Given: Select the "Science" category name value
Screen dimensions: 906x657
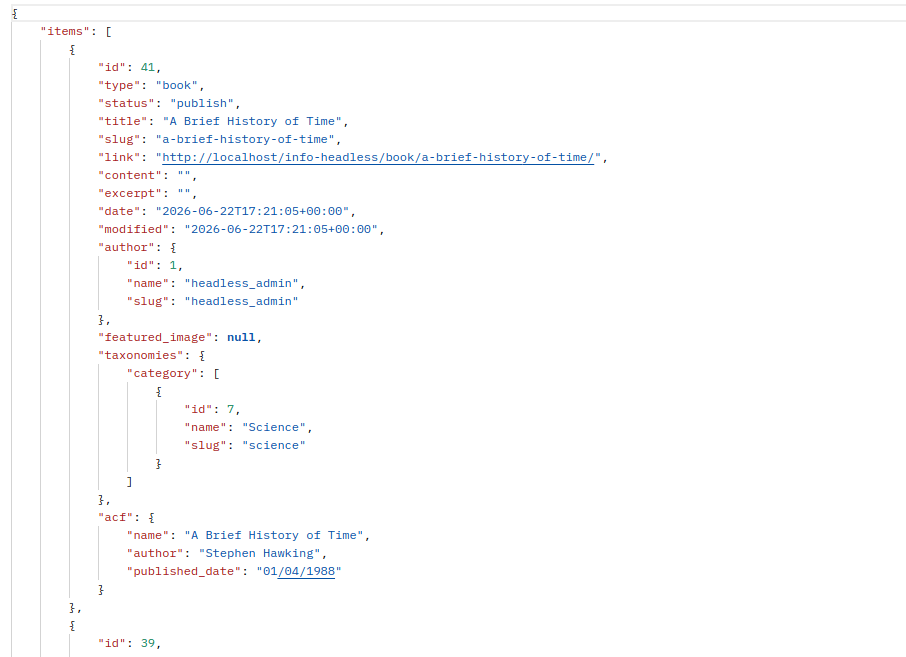Looking at the screenshot, I should (x=274, y=427).
